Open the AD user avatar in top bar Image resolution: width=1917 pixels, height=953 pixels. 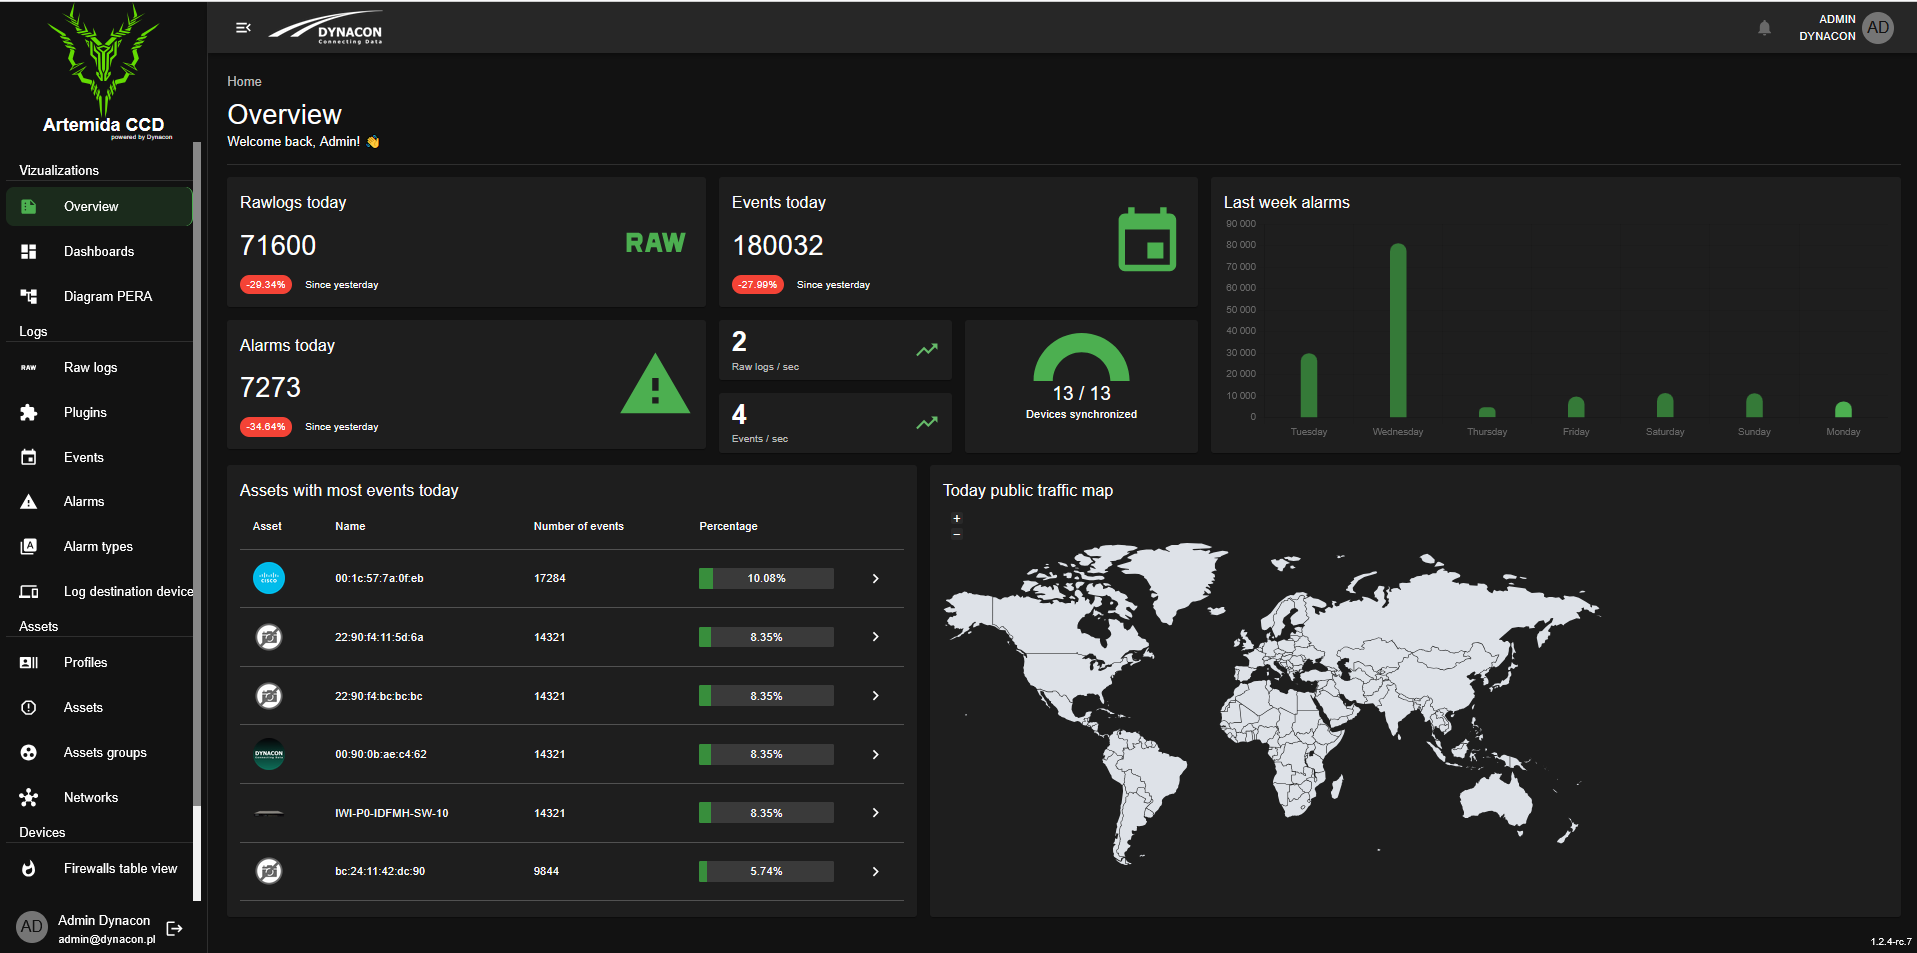[1878, 28]
